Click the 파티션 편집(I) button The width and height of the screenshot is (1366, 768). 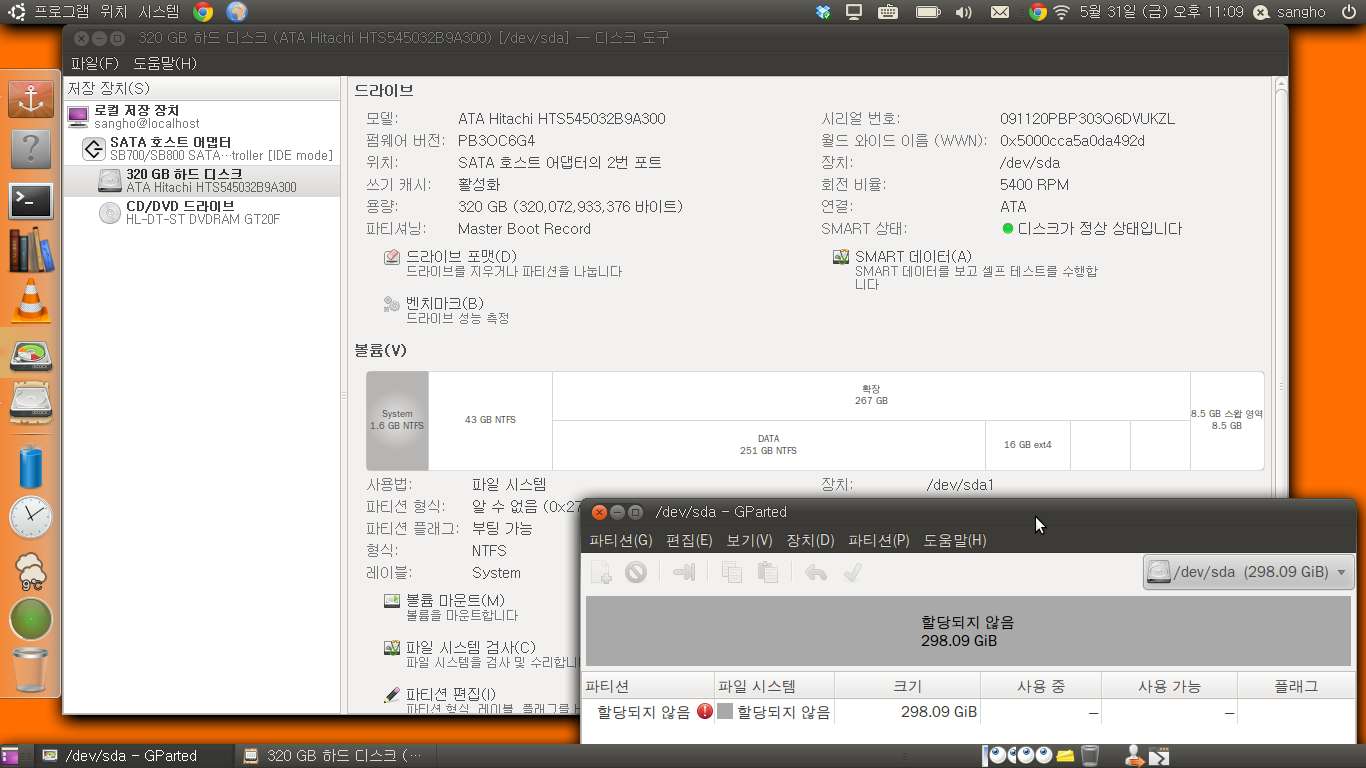coord(481,700)
